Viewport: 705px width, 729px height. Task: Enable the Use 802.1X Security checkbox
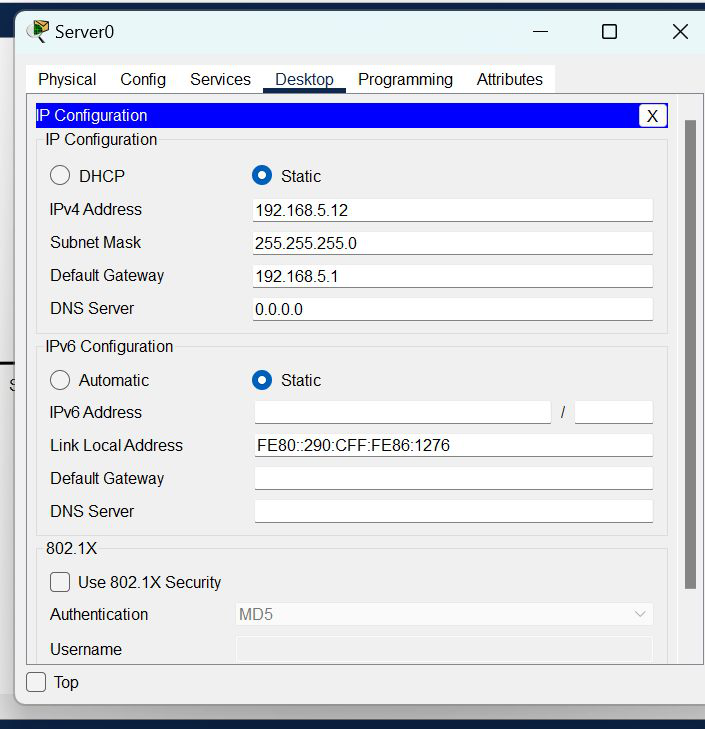pos(60,582)
